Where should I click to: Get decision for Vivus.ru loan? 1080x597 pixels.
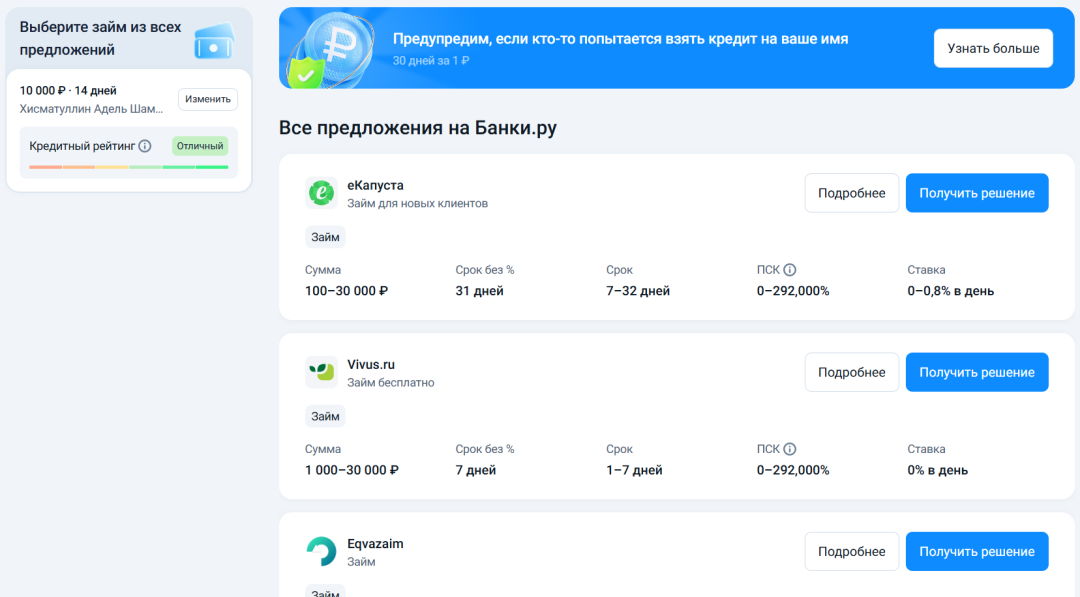977,372
